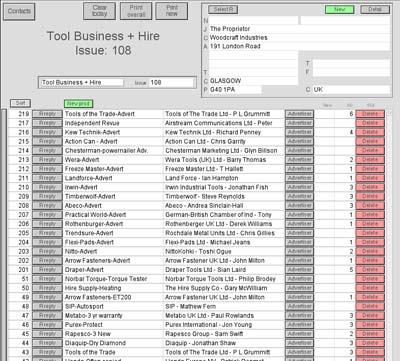Click Advertiser button for Kew Technik row

(299, 132)
